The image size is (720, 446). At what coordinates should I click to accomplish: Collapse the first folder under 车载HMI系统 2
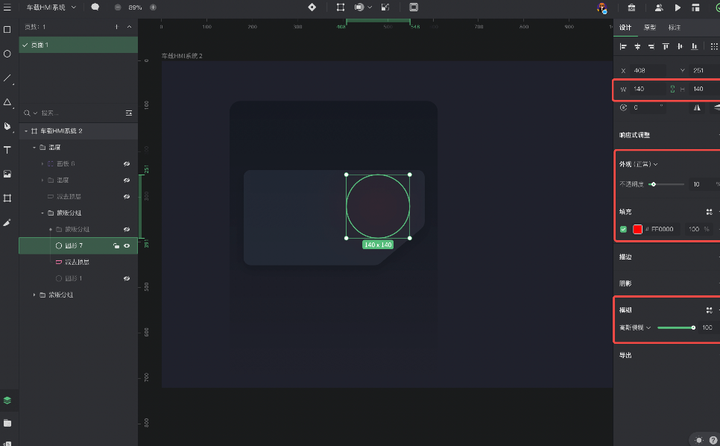point(34,147)
